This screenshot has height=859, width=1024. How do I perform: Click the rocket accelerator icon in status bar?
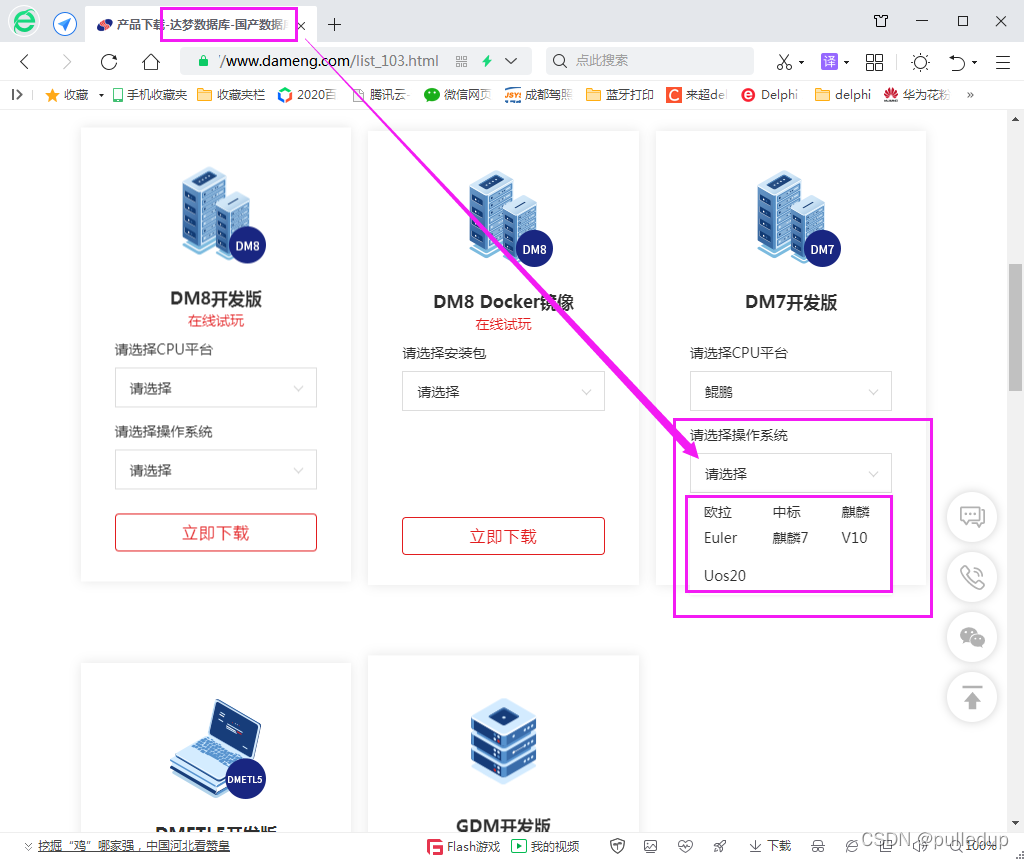[x=720, y=847]
